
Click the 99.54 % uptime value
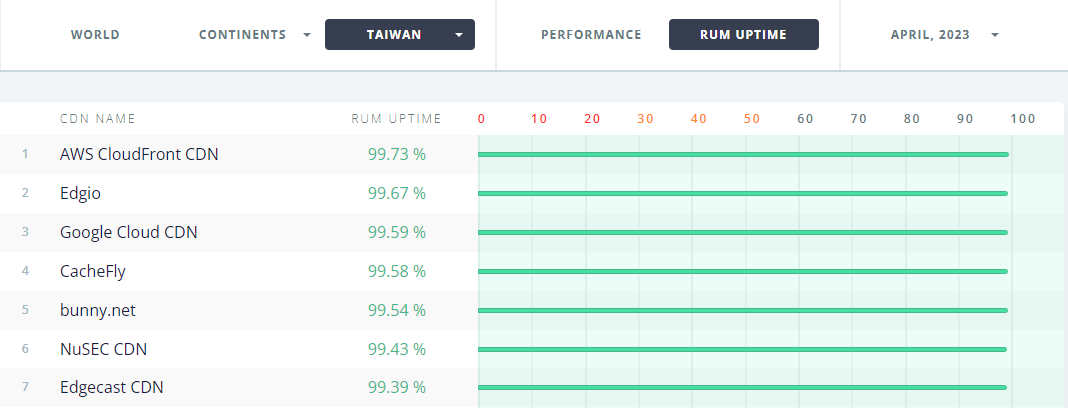coord(397,310)
